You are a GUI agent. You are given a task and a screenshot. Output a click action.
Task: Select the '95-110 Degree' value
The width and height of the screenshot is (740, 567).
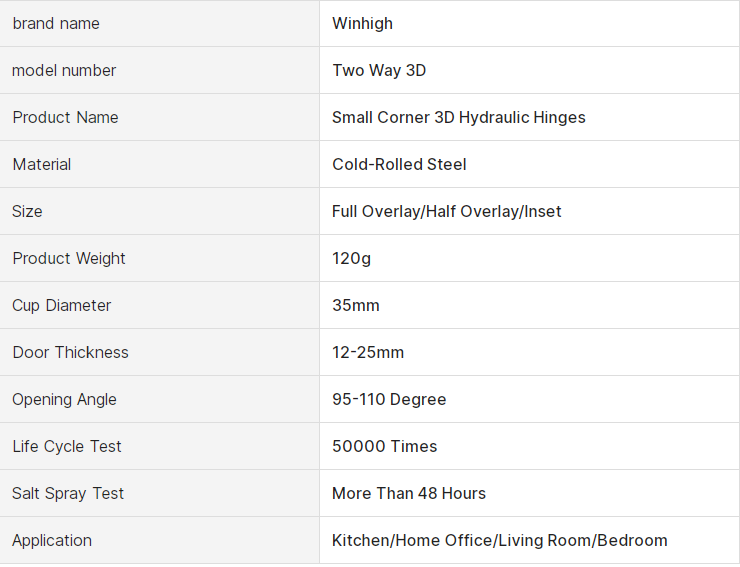(389, 399)
